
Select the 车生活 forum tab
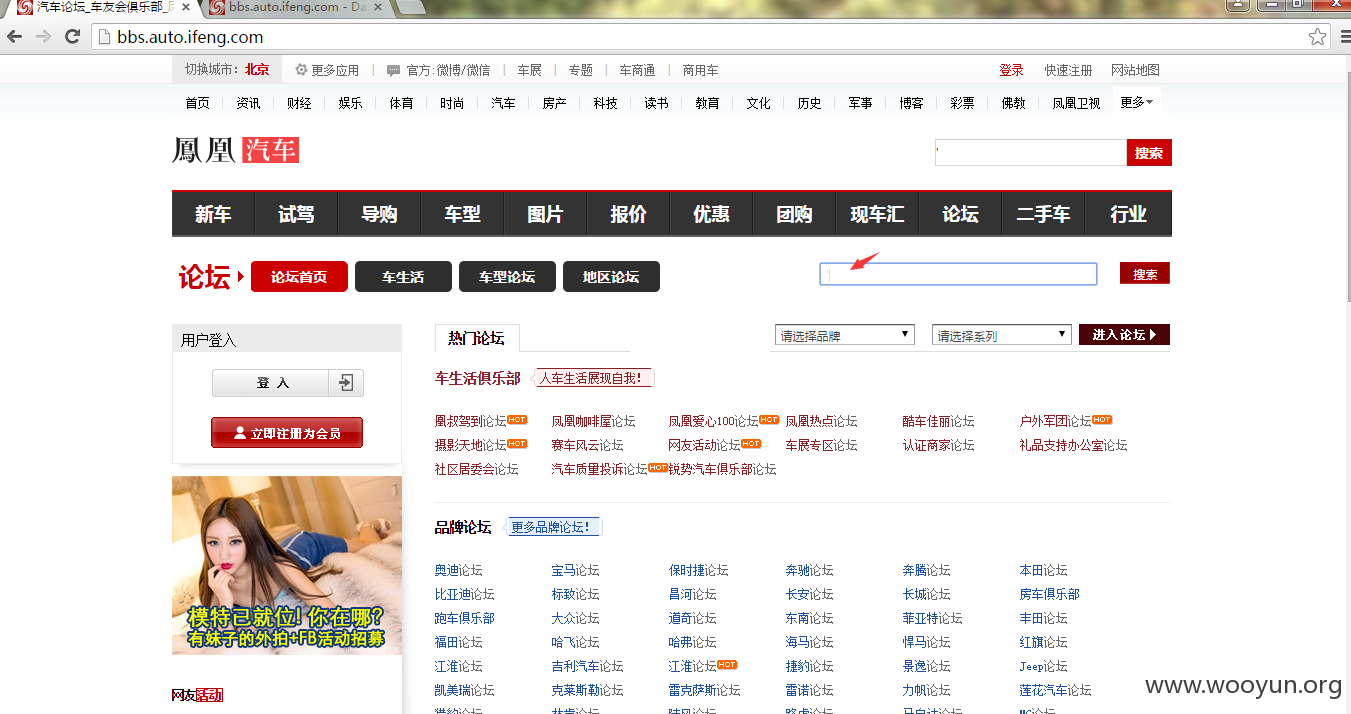pyautogui.click(x=403, y=277)
